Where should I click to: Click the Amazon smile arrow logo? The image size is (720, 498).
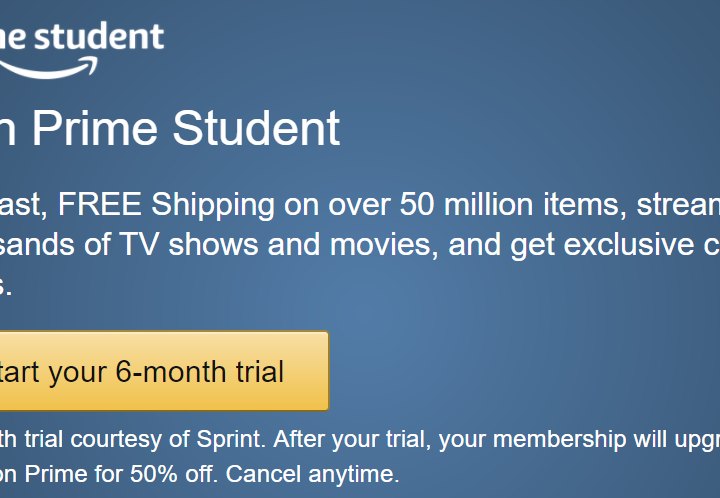pos(48,68)
